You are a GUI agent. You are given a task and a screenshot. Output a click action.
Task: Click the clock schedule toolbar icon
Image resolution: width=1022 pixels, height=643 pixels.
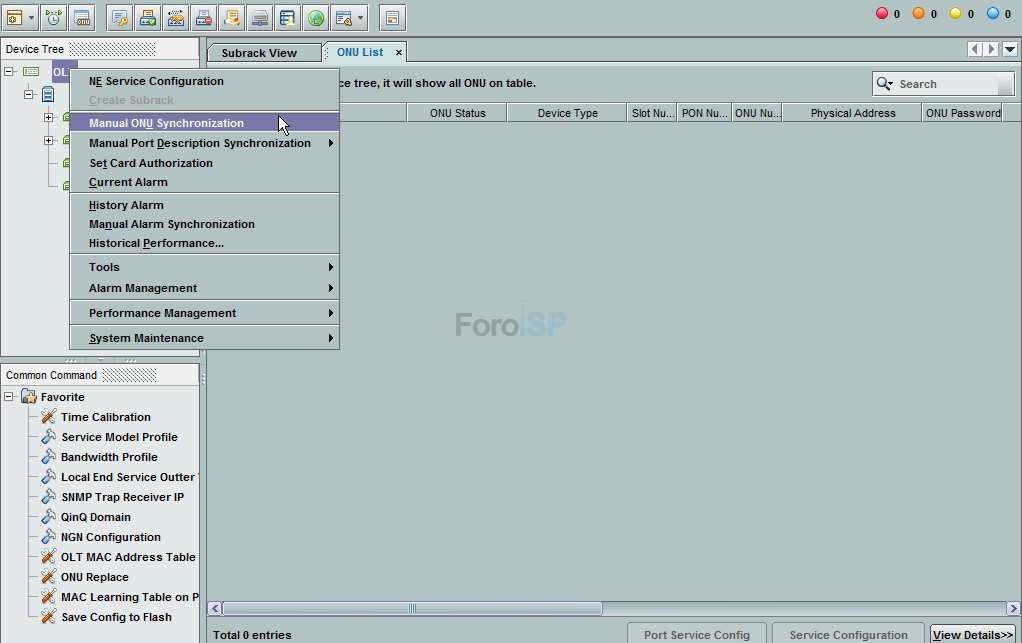(x=53, y=17)
